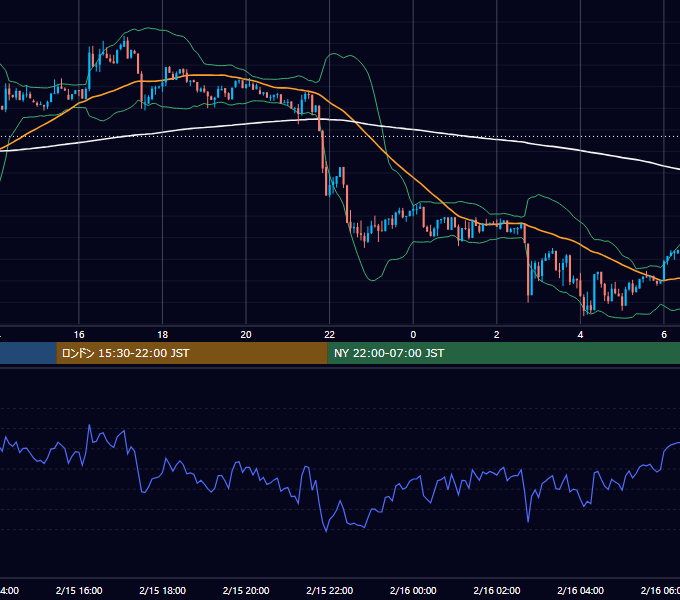Click the 2/15 18:00 date label

tap(163, 590)
